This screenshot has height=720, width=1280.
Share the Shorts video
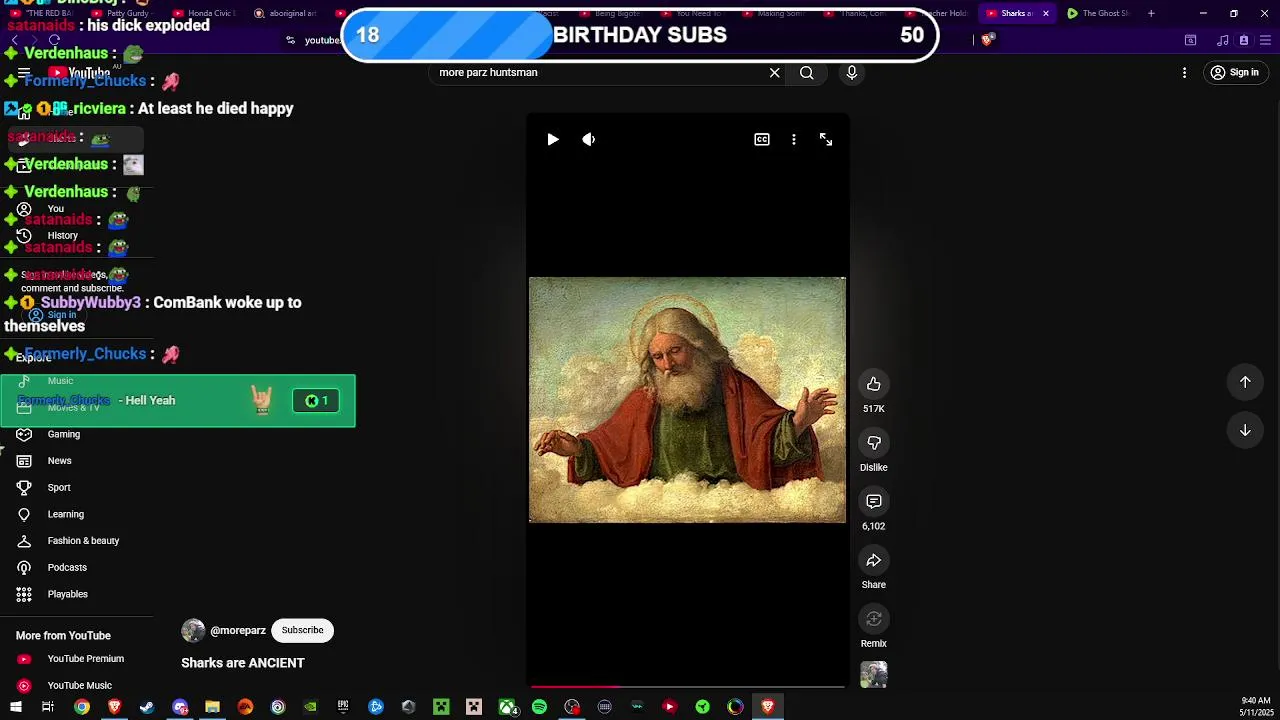pos(874,560)
